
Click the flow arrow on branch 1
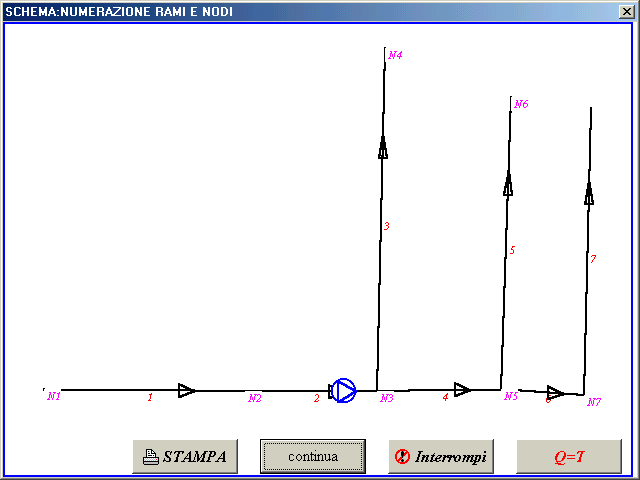(x=187, y=391)
